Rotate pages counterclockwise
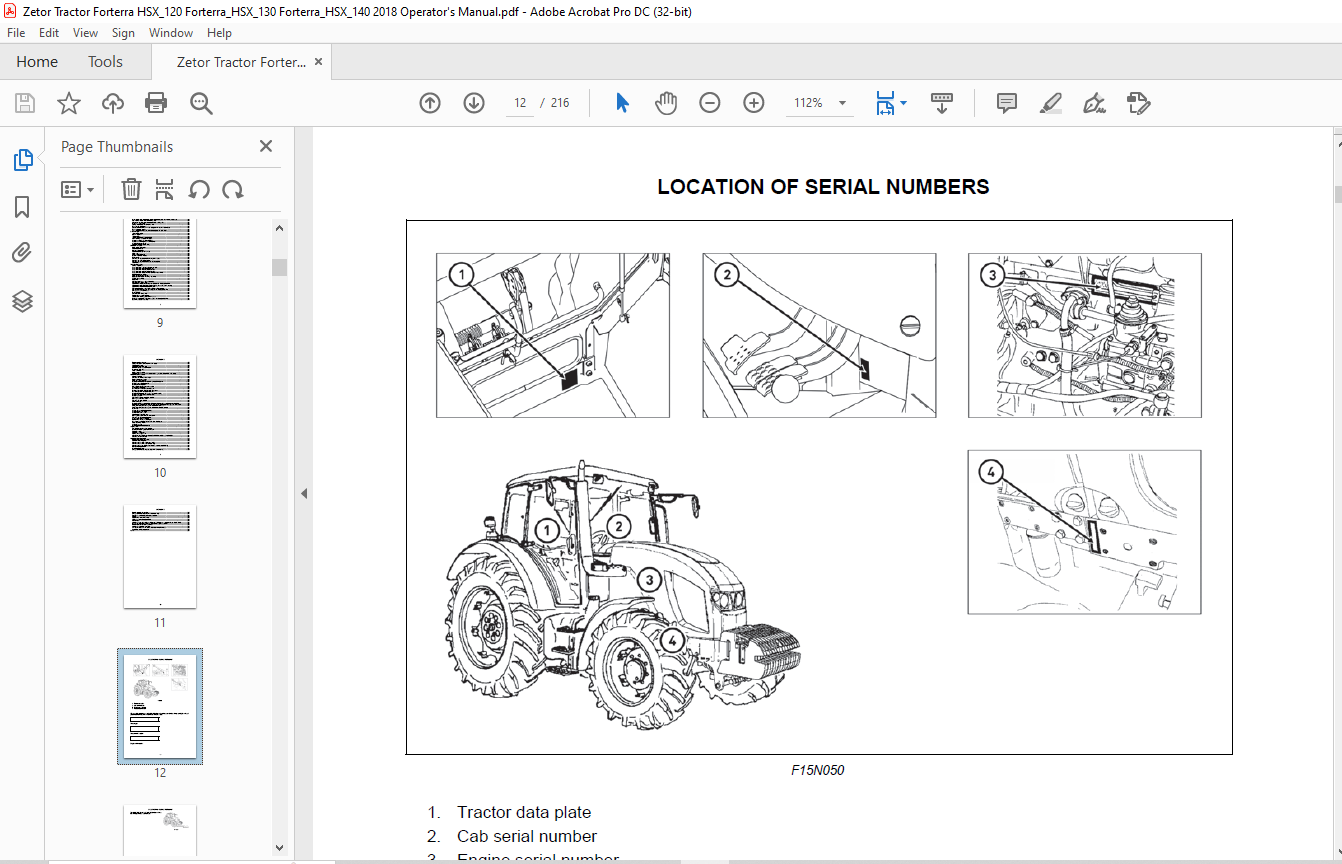This screenshot has width=1342, height=864. coord(199,189)
